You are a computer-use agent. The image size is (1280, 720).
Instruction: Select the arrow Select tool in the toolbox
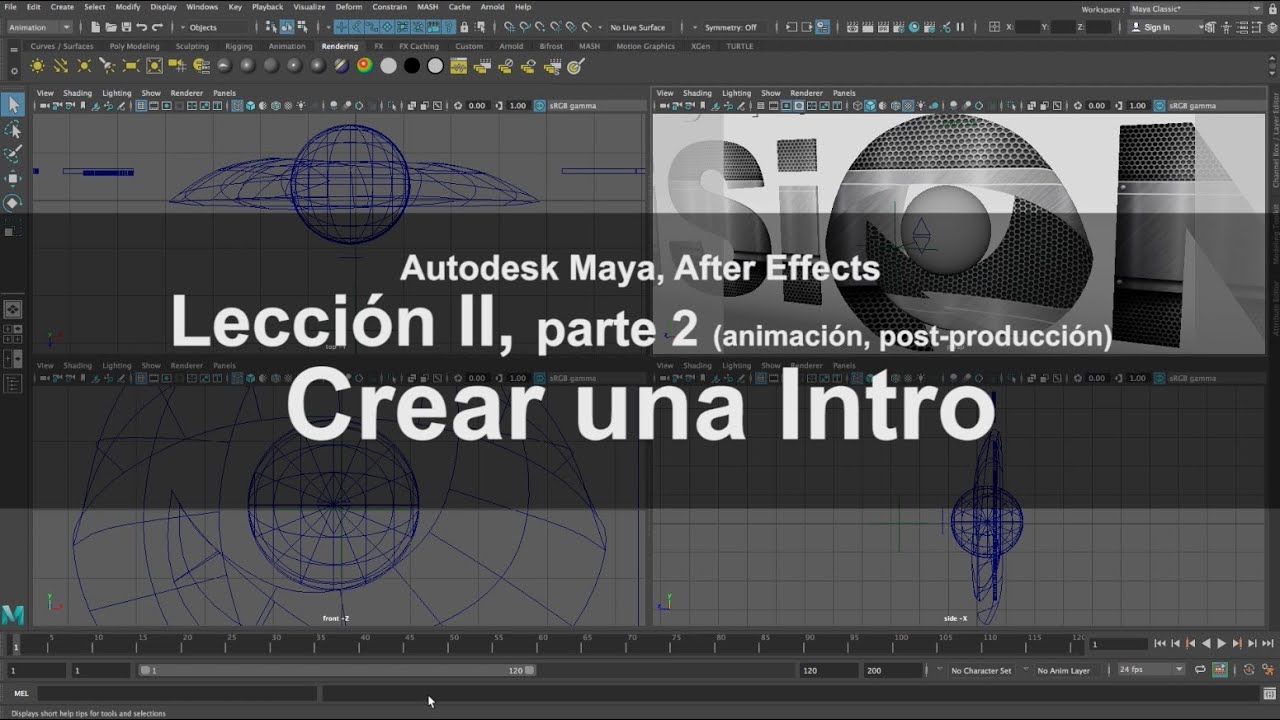(13, 104)
